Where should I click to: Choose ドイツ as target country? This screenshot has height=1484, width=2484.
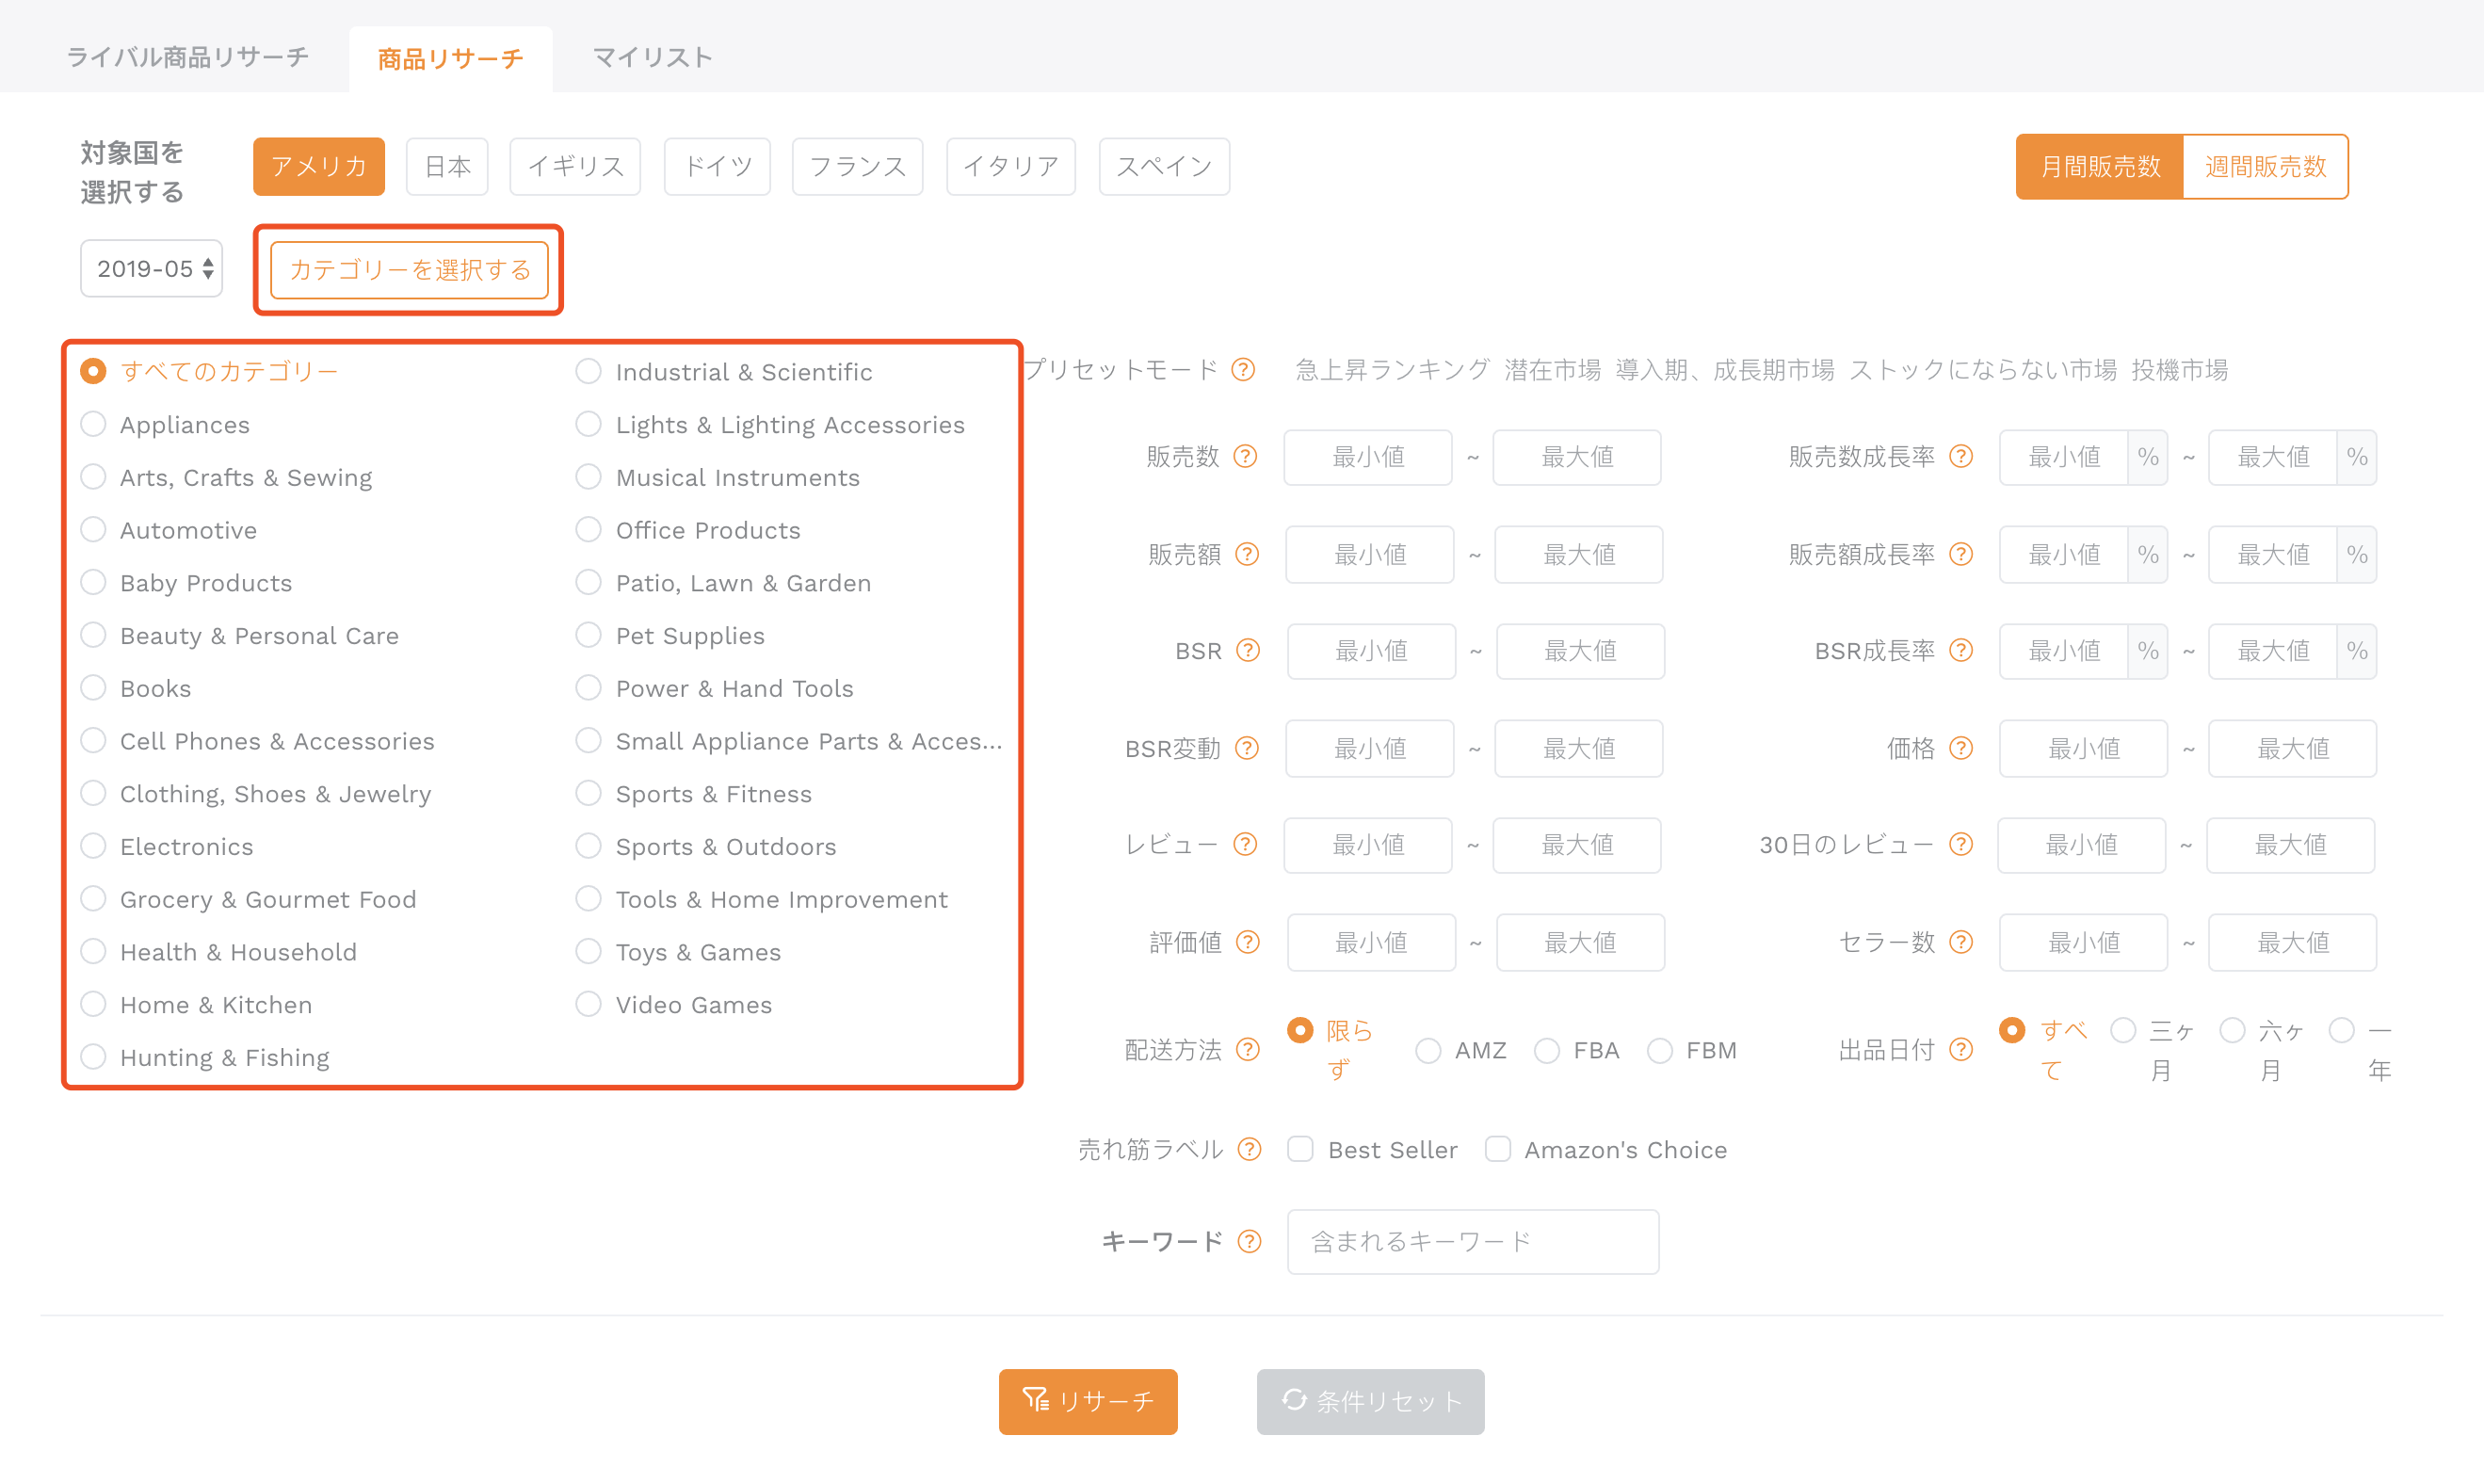(x=717, y=167)
